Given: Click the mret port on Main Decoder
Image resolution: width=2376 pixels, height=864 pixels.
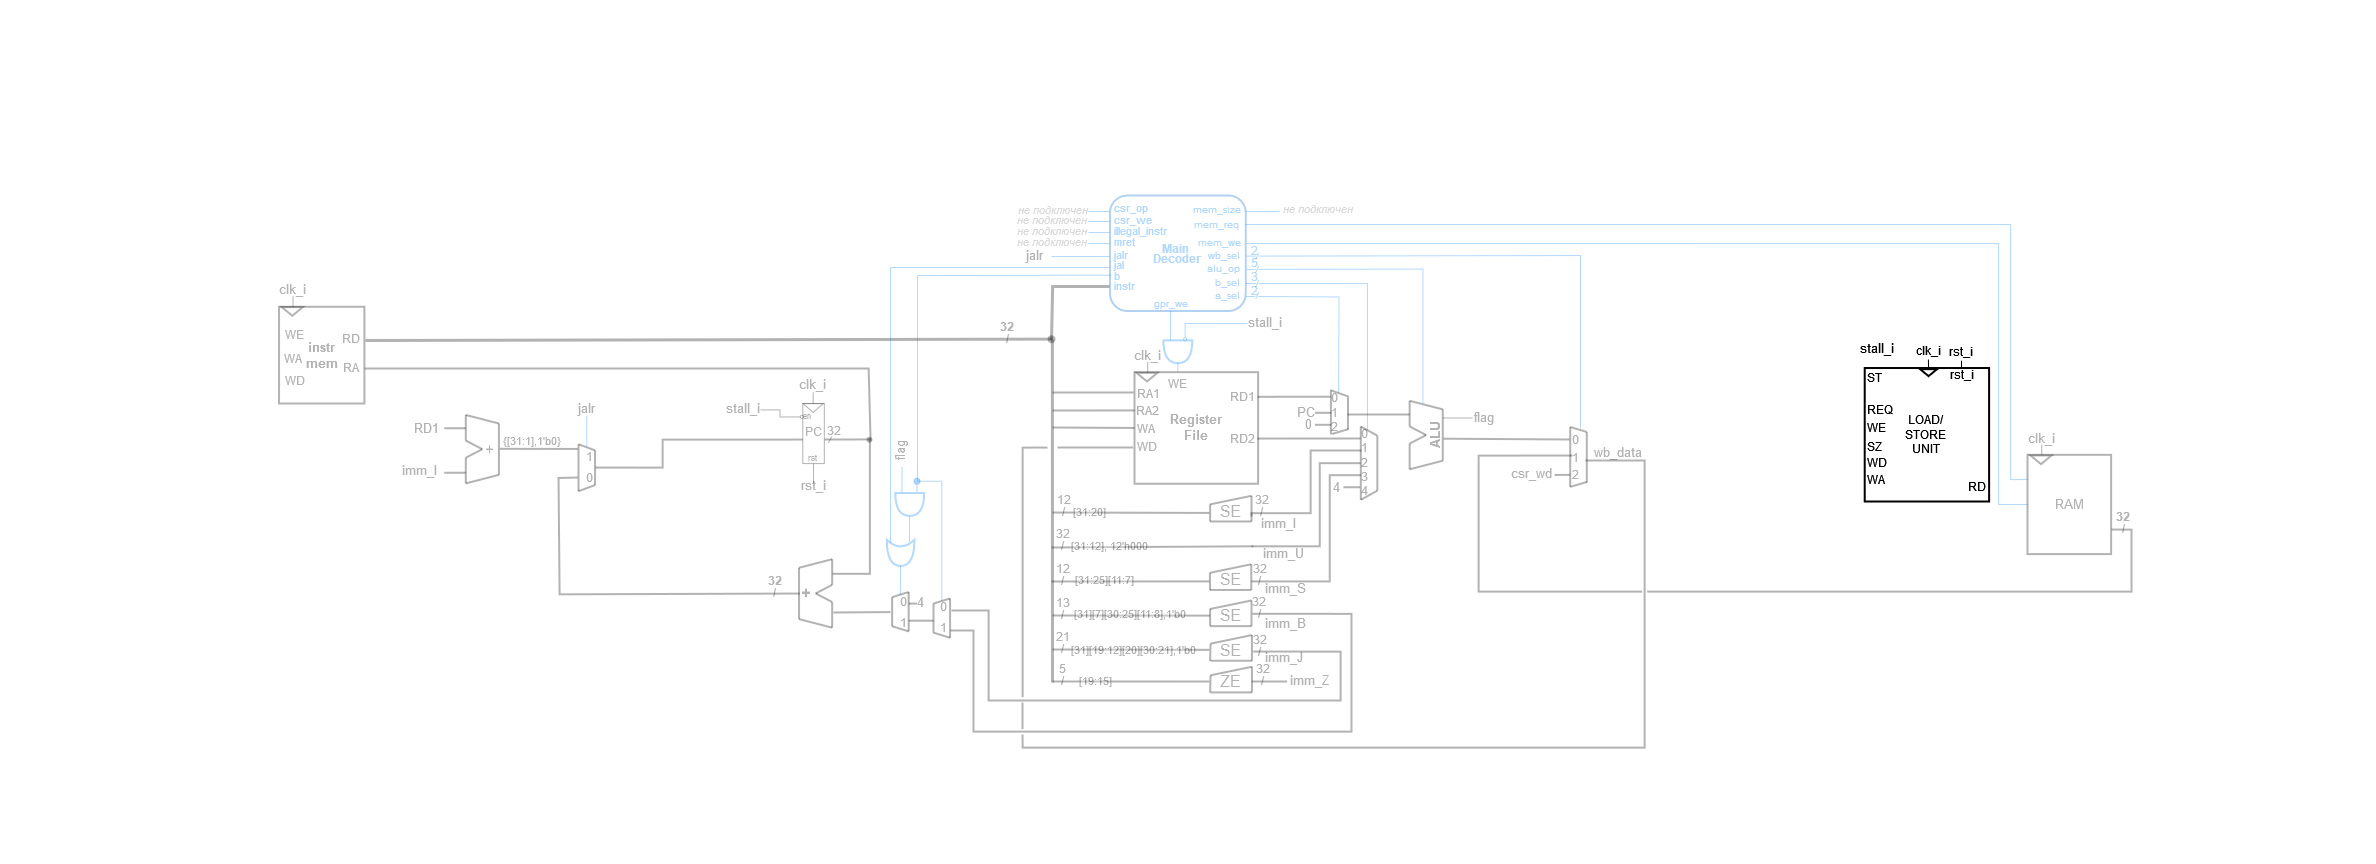Looking at the screenshot, I should coord(1125,242).
